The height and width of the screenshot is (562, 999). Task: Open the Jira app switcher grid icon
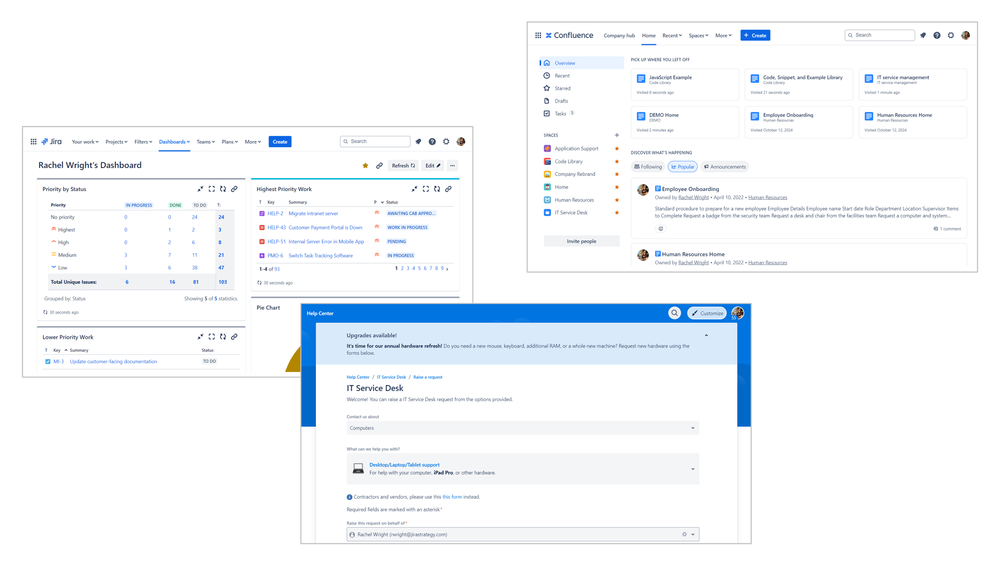tap(33, 141)
